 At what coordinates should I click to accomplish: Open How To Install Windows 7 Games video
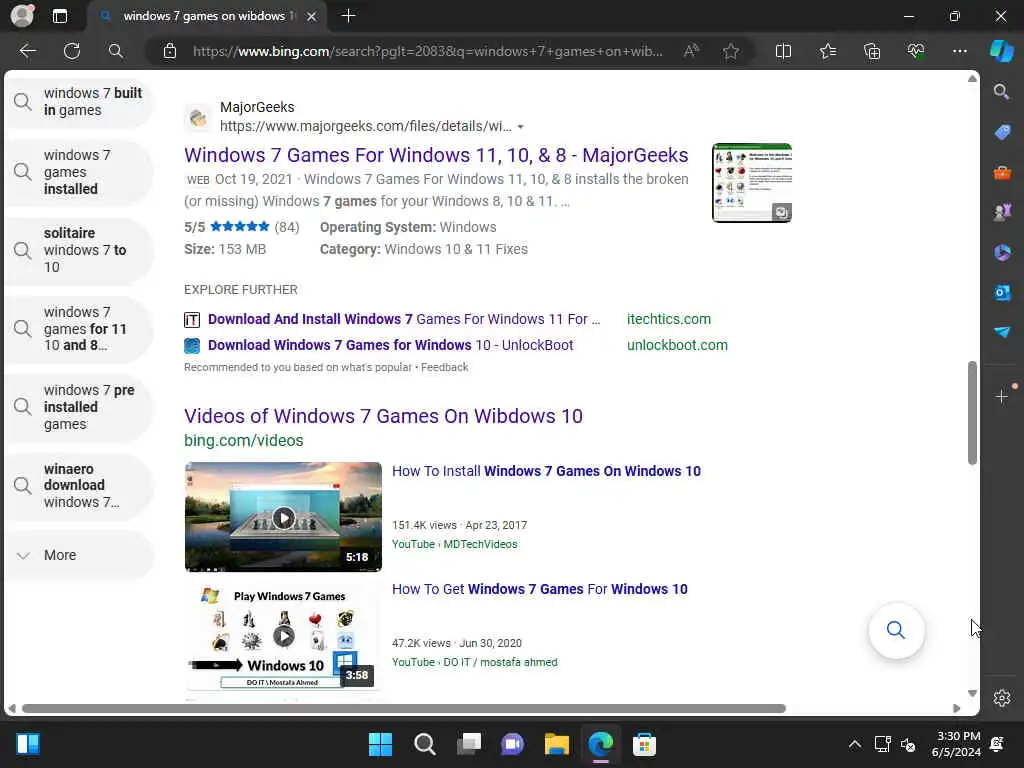coord(546,472)
